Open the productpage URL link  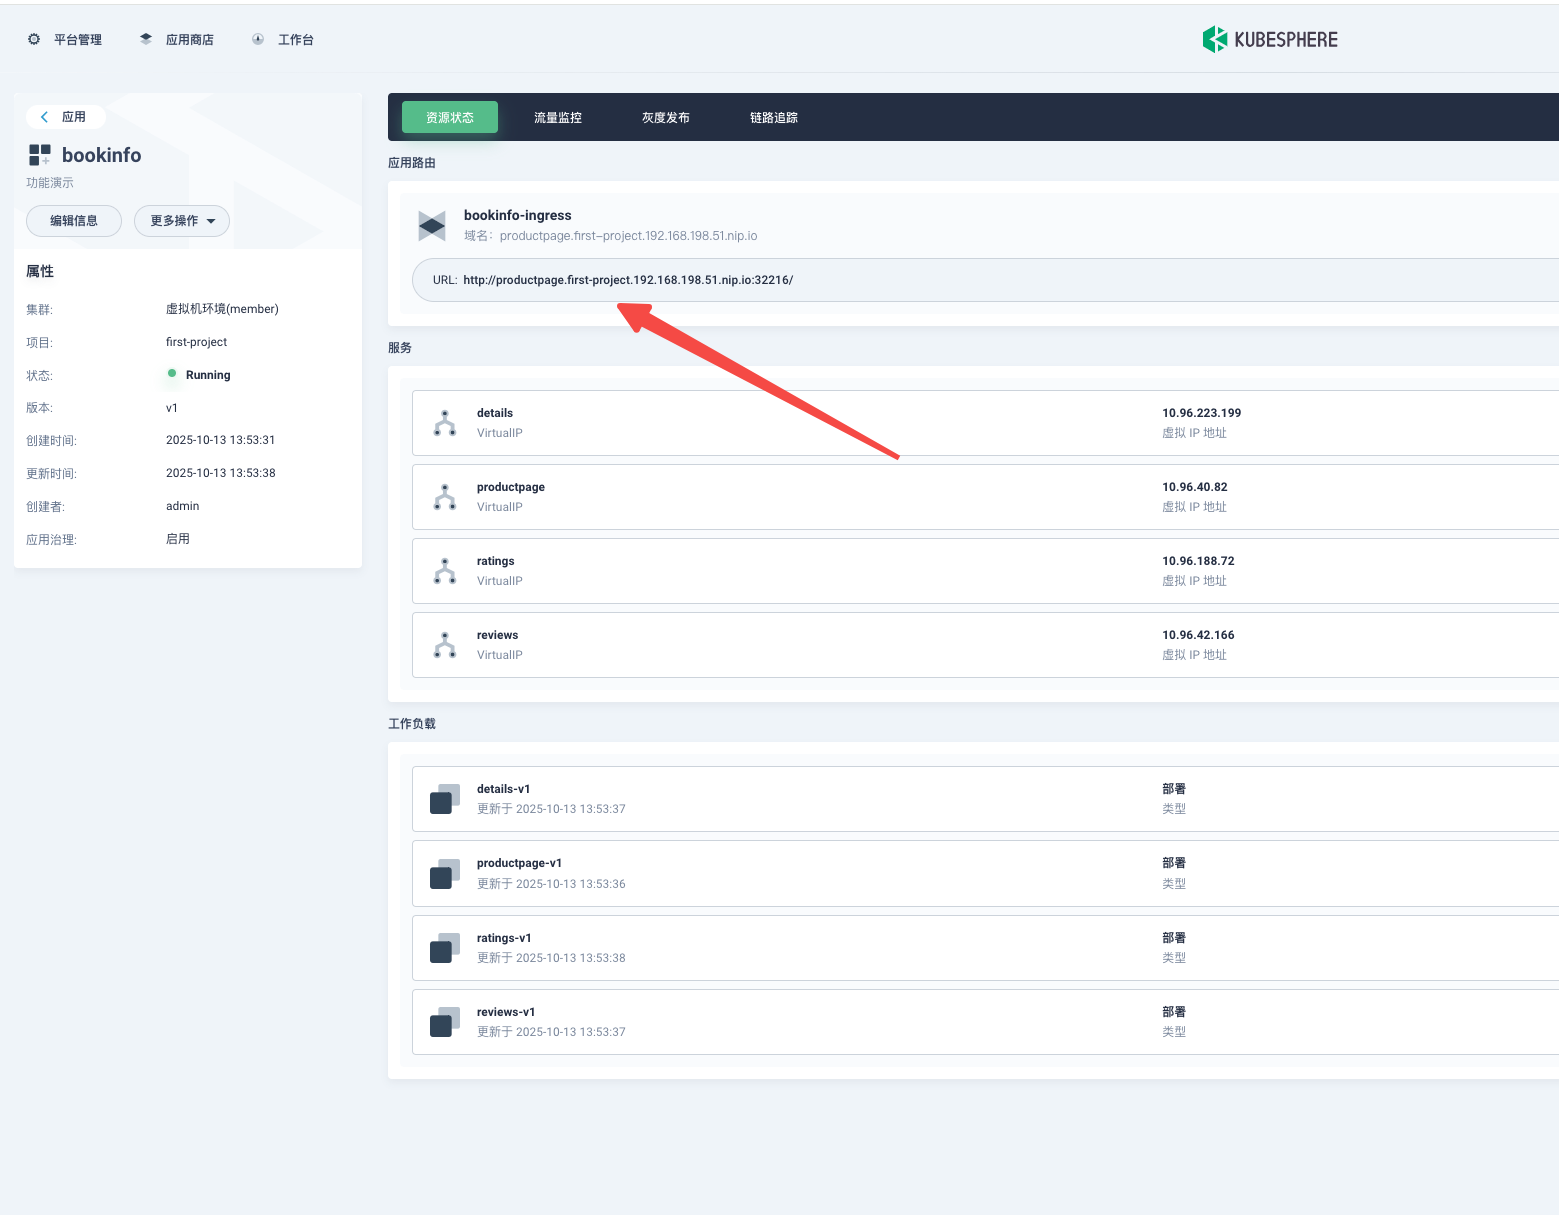coord(628,280)
